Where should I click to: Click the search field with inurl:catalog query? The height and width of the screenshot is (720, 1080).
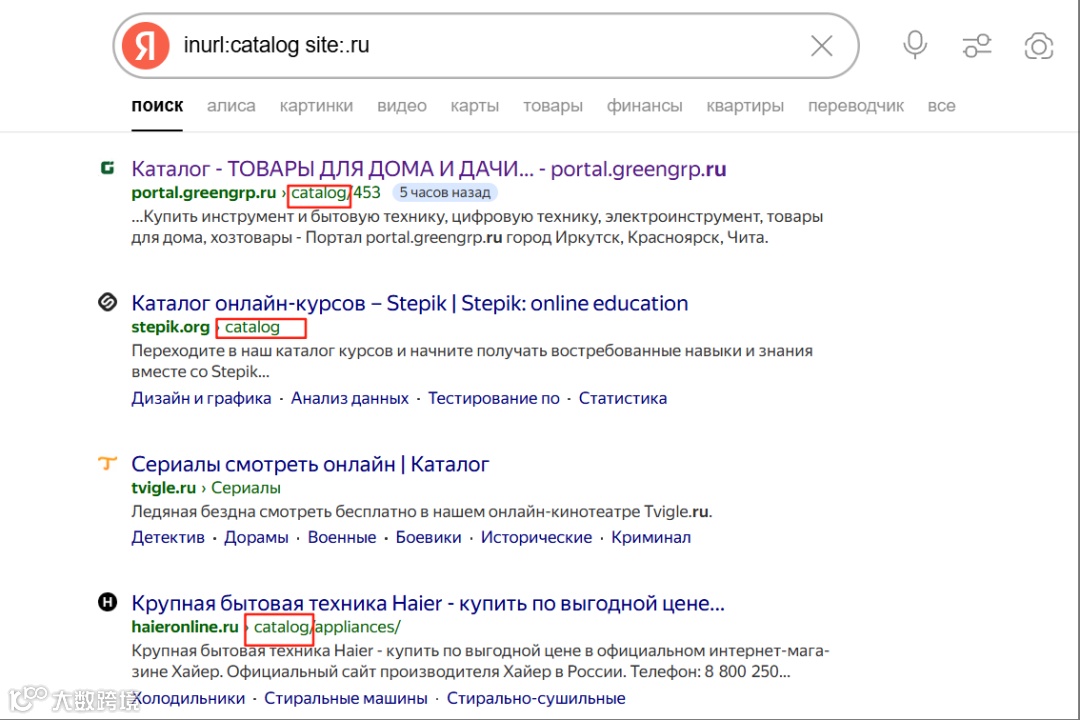coord(486,45)
